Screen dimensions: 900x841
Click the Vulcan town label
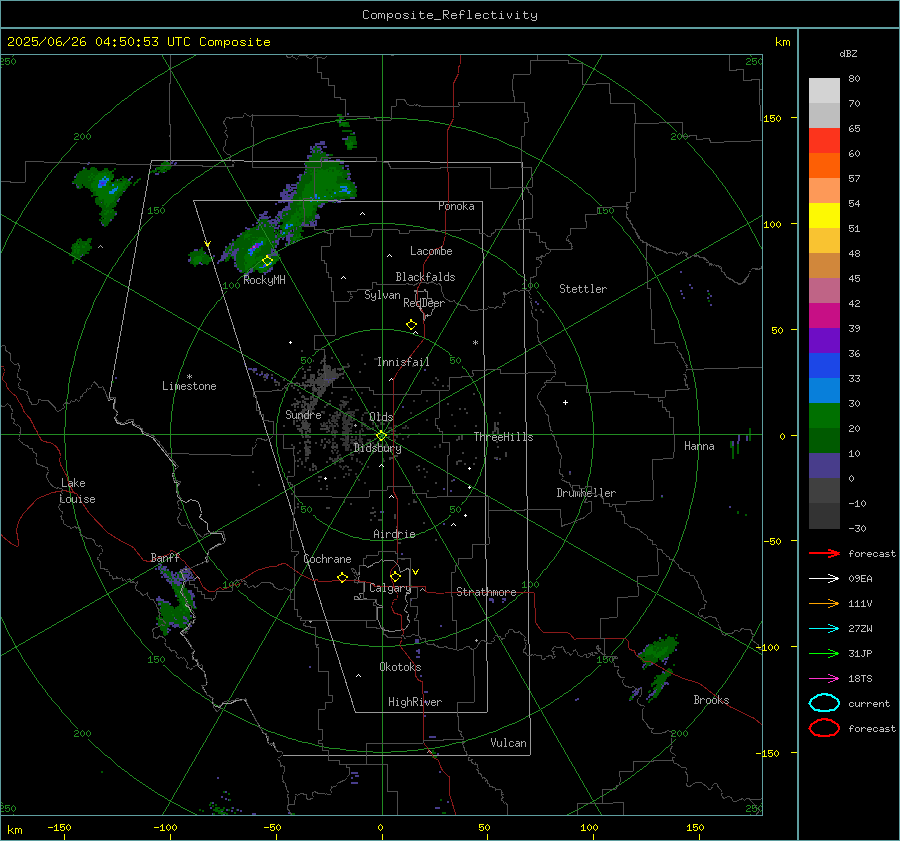tap(508, 743)
